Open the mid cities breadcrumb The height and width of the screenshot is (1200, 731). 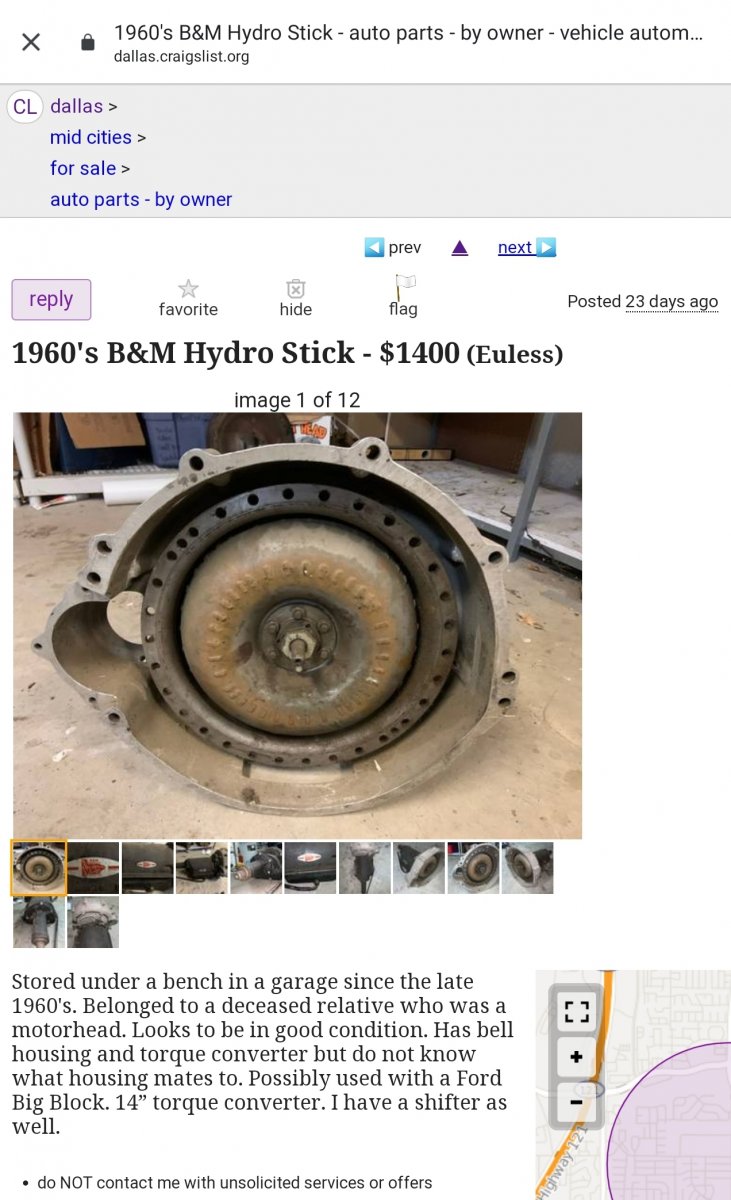point(91,137)
